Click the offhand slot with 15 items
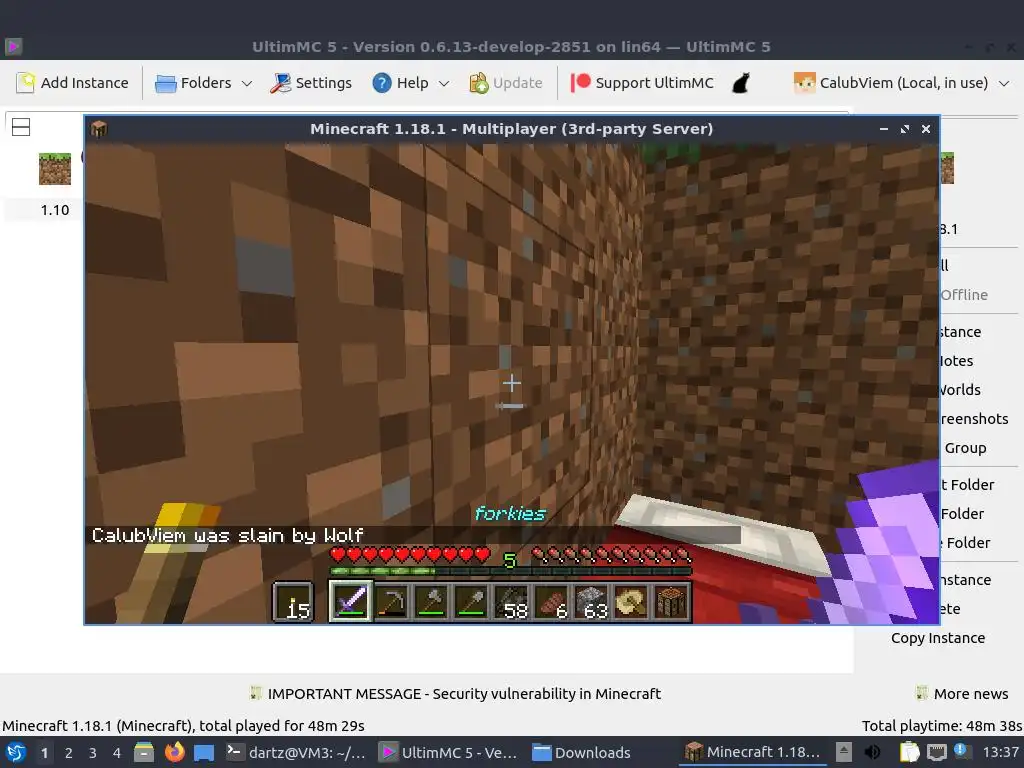Screen dimensions: 1024x768 tap(293, 601)
